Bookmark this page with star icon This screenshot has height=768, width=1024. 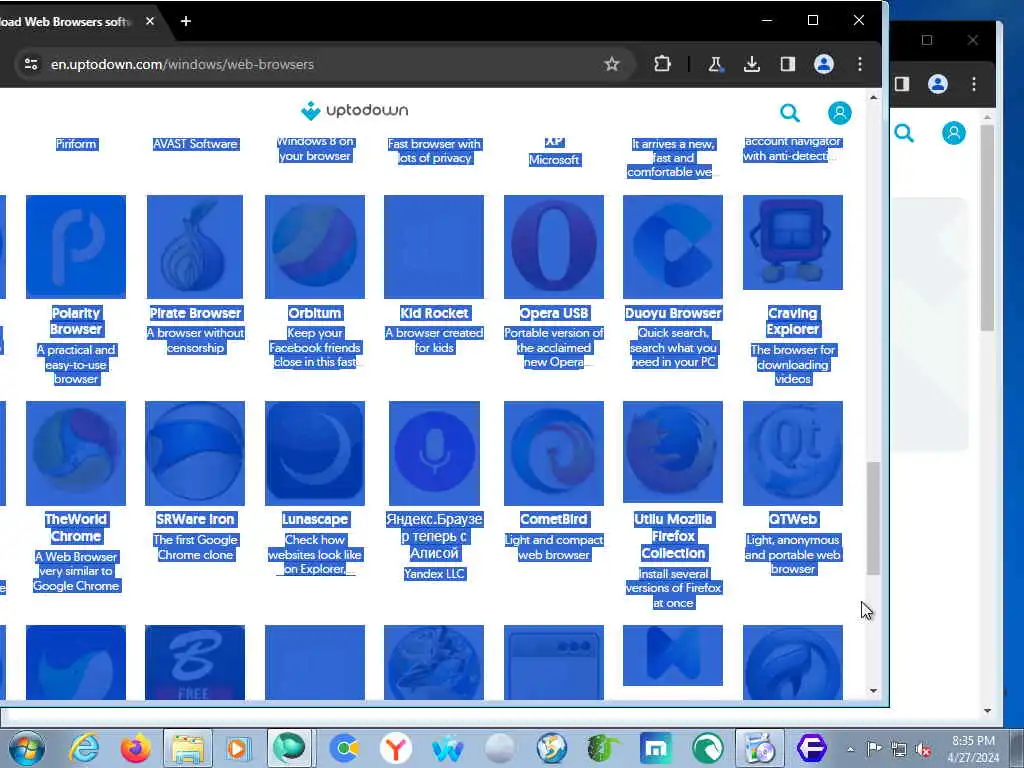pyautogui.click(x=611, y=64)
